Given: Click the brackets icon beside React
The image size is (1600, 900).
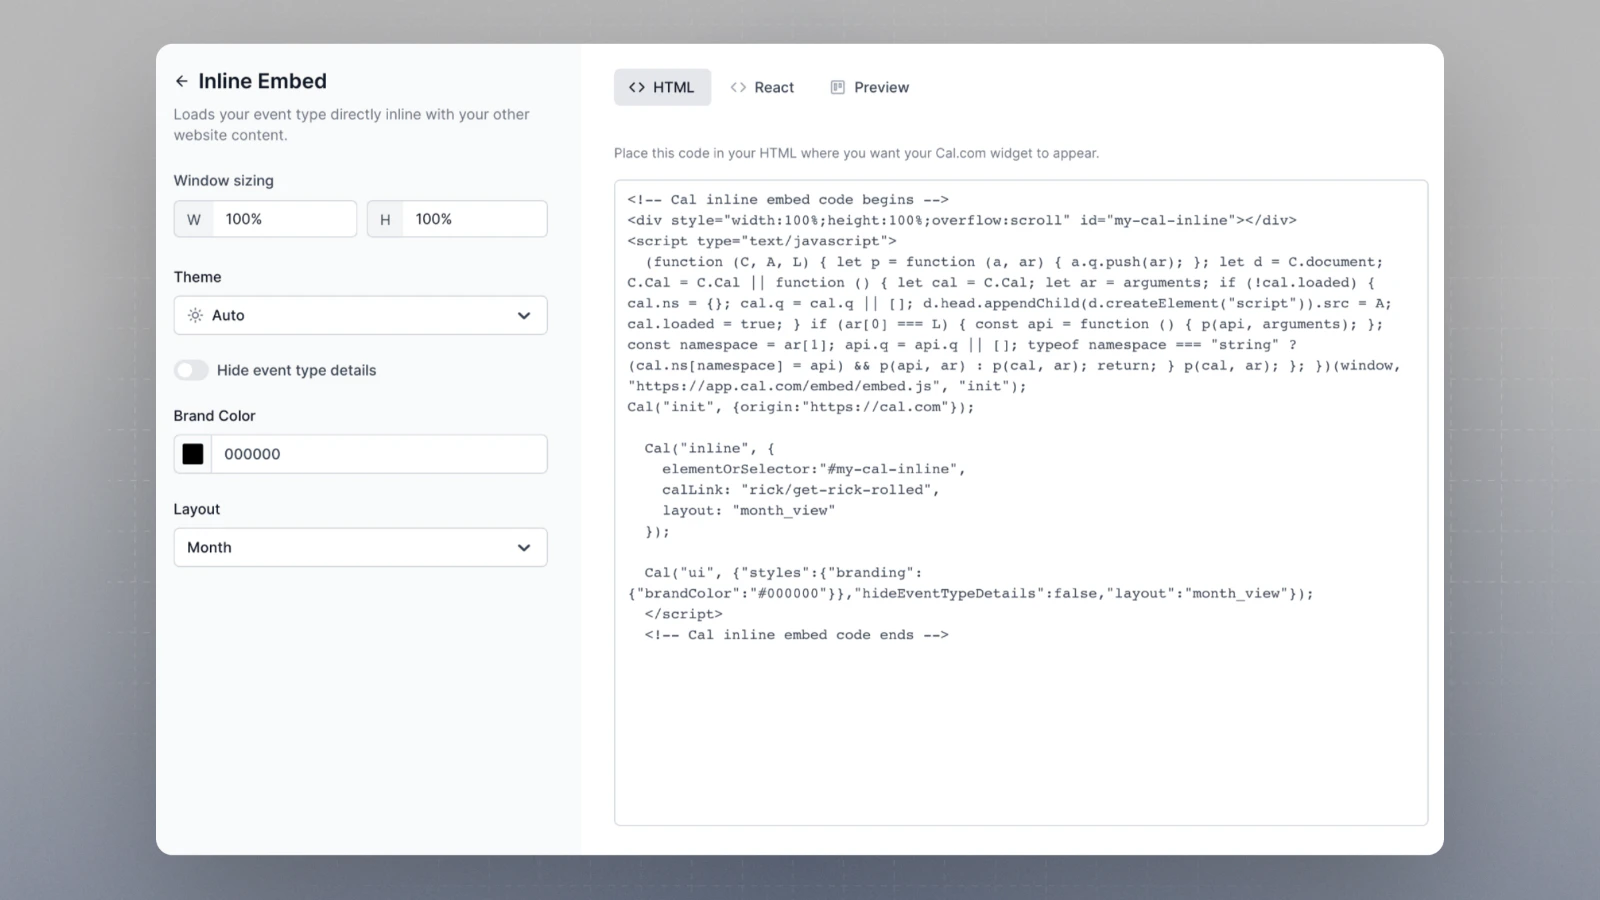Looking at the screenshot, I should 737,87.
